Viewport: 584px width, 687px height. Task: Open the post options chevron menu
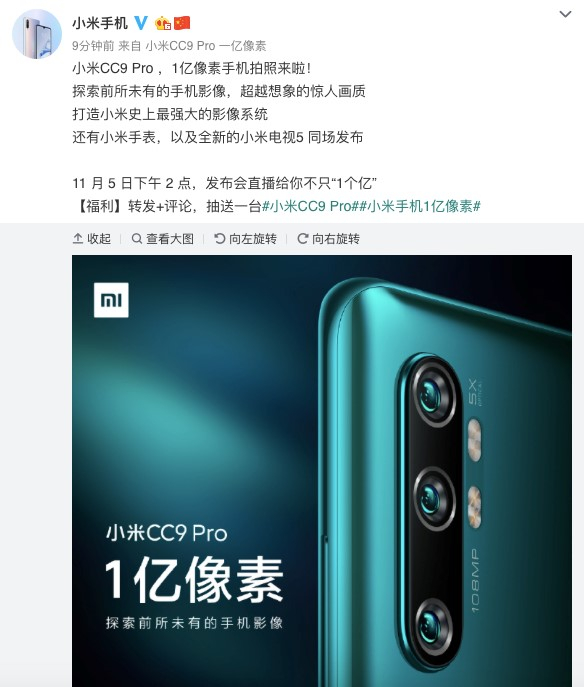[565, 14]
